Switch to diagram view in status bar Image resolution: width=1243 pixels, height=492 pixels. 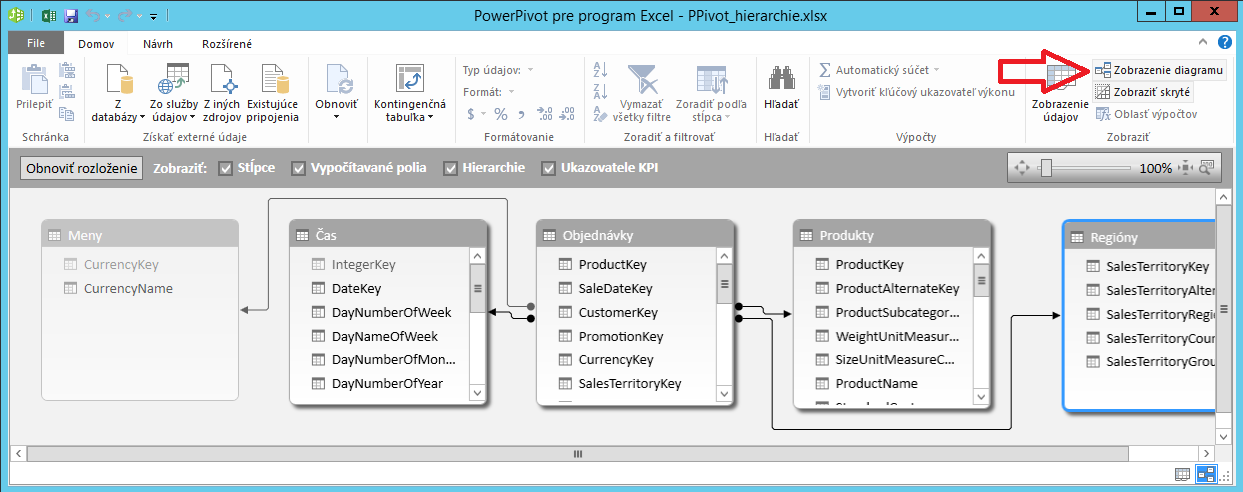pyautogui.click(x=1205, y=474)
